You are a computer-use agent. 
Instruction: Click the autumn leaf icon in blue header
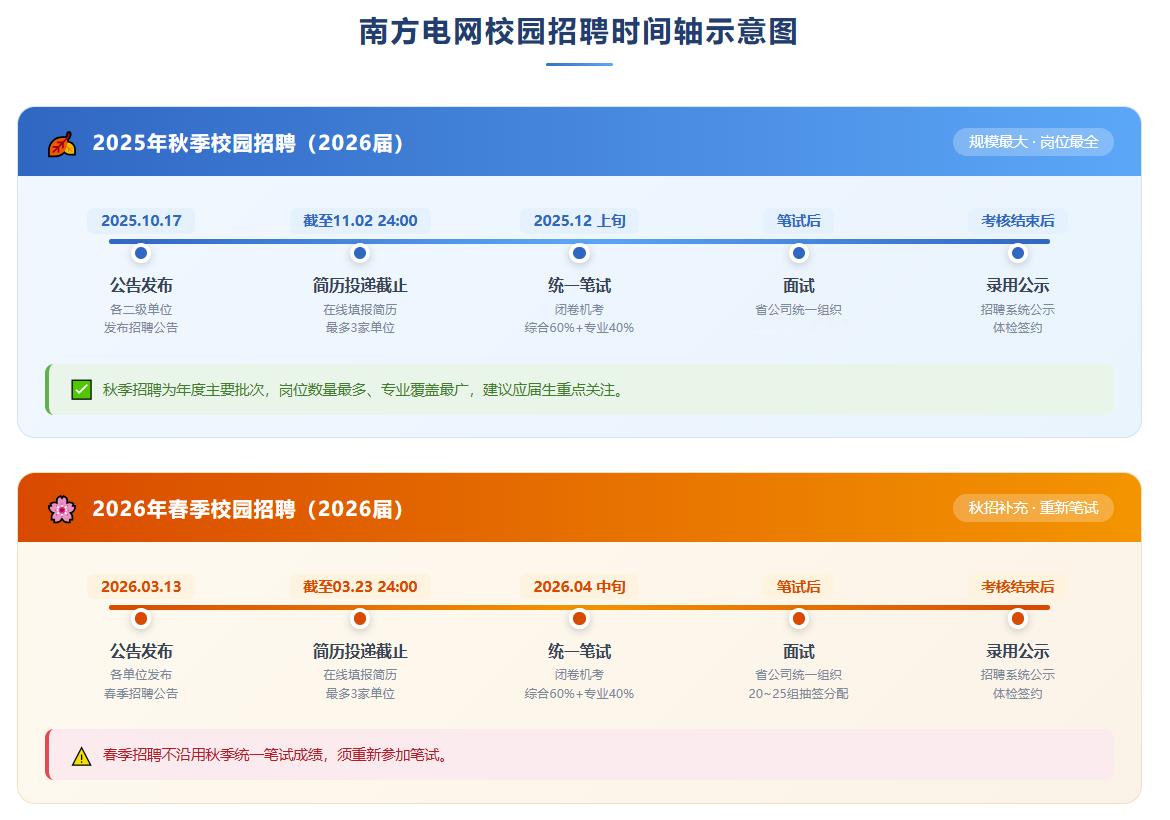pos(62,143)
